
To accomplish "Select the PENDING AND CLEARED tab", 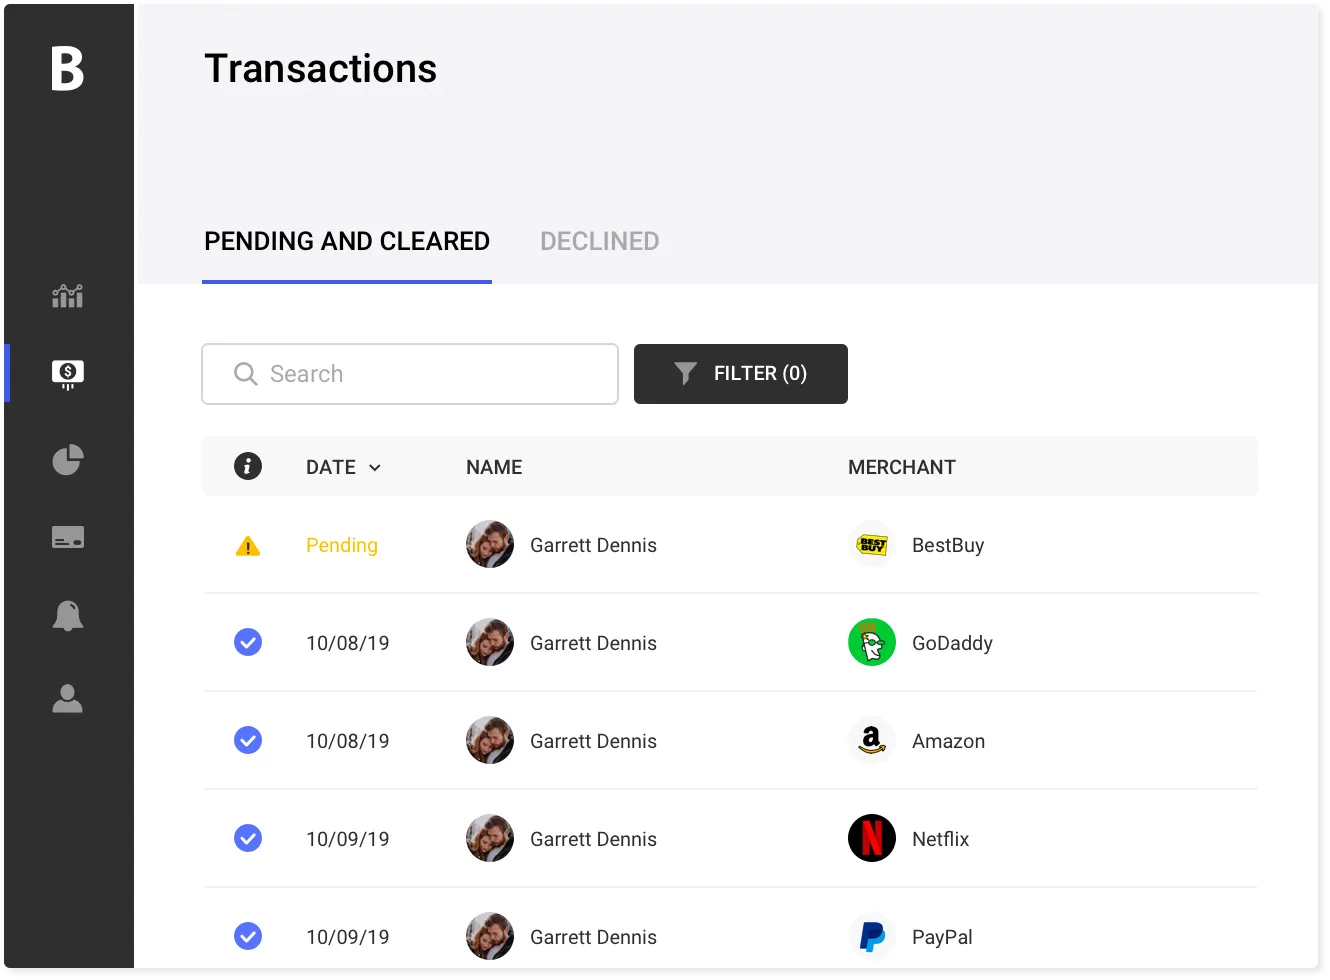I will coord(346,241).
